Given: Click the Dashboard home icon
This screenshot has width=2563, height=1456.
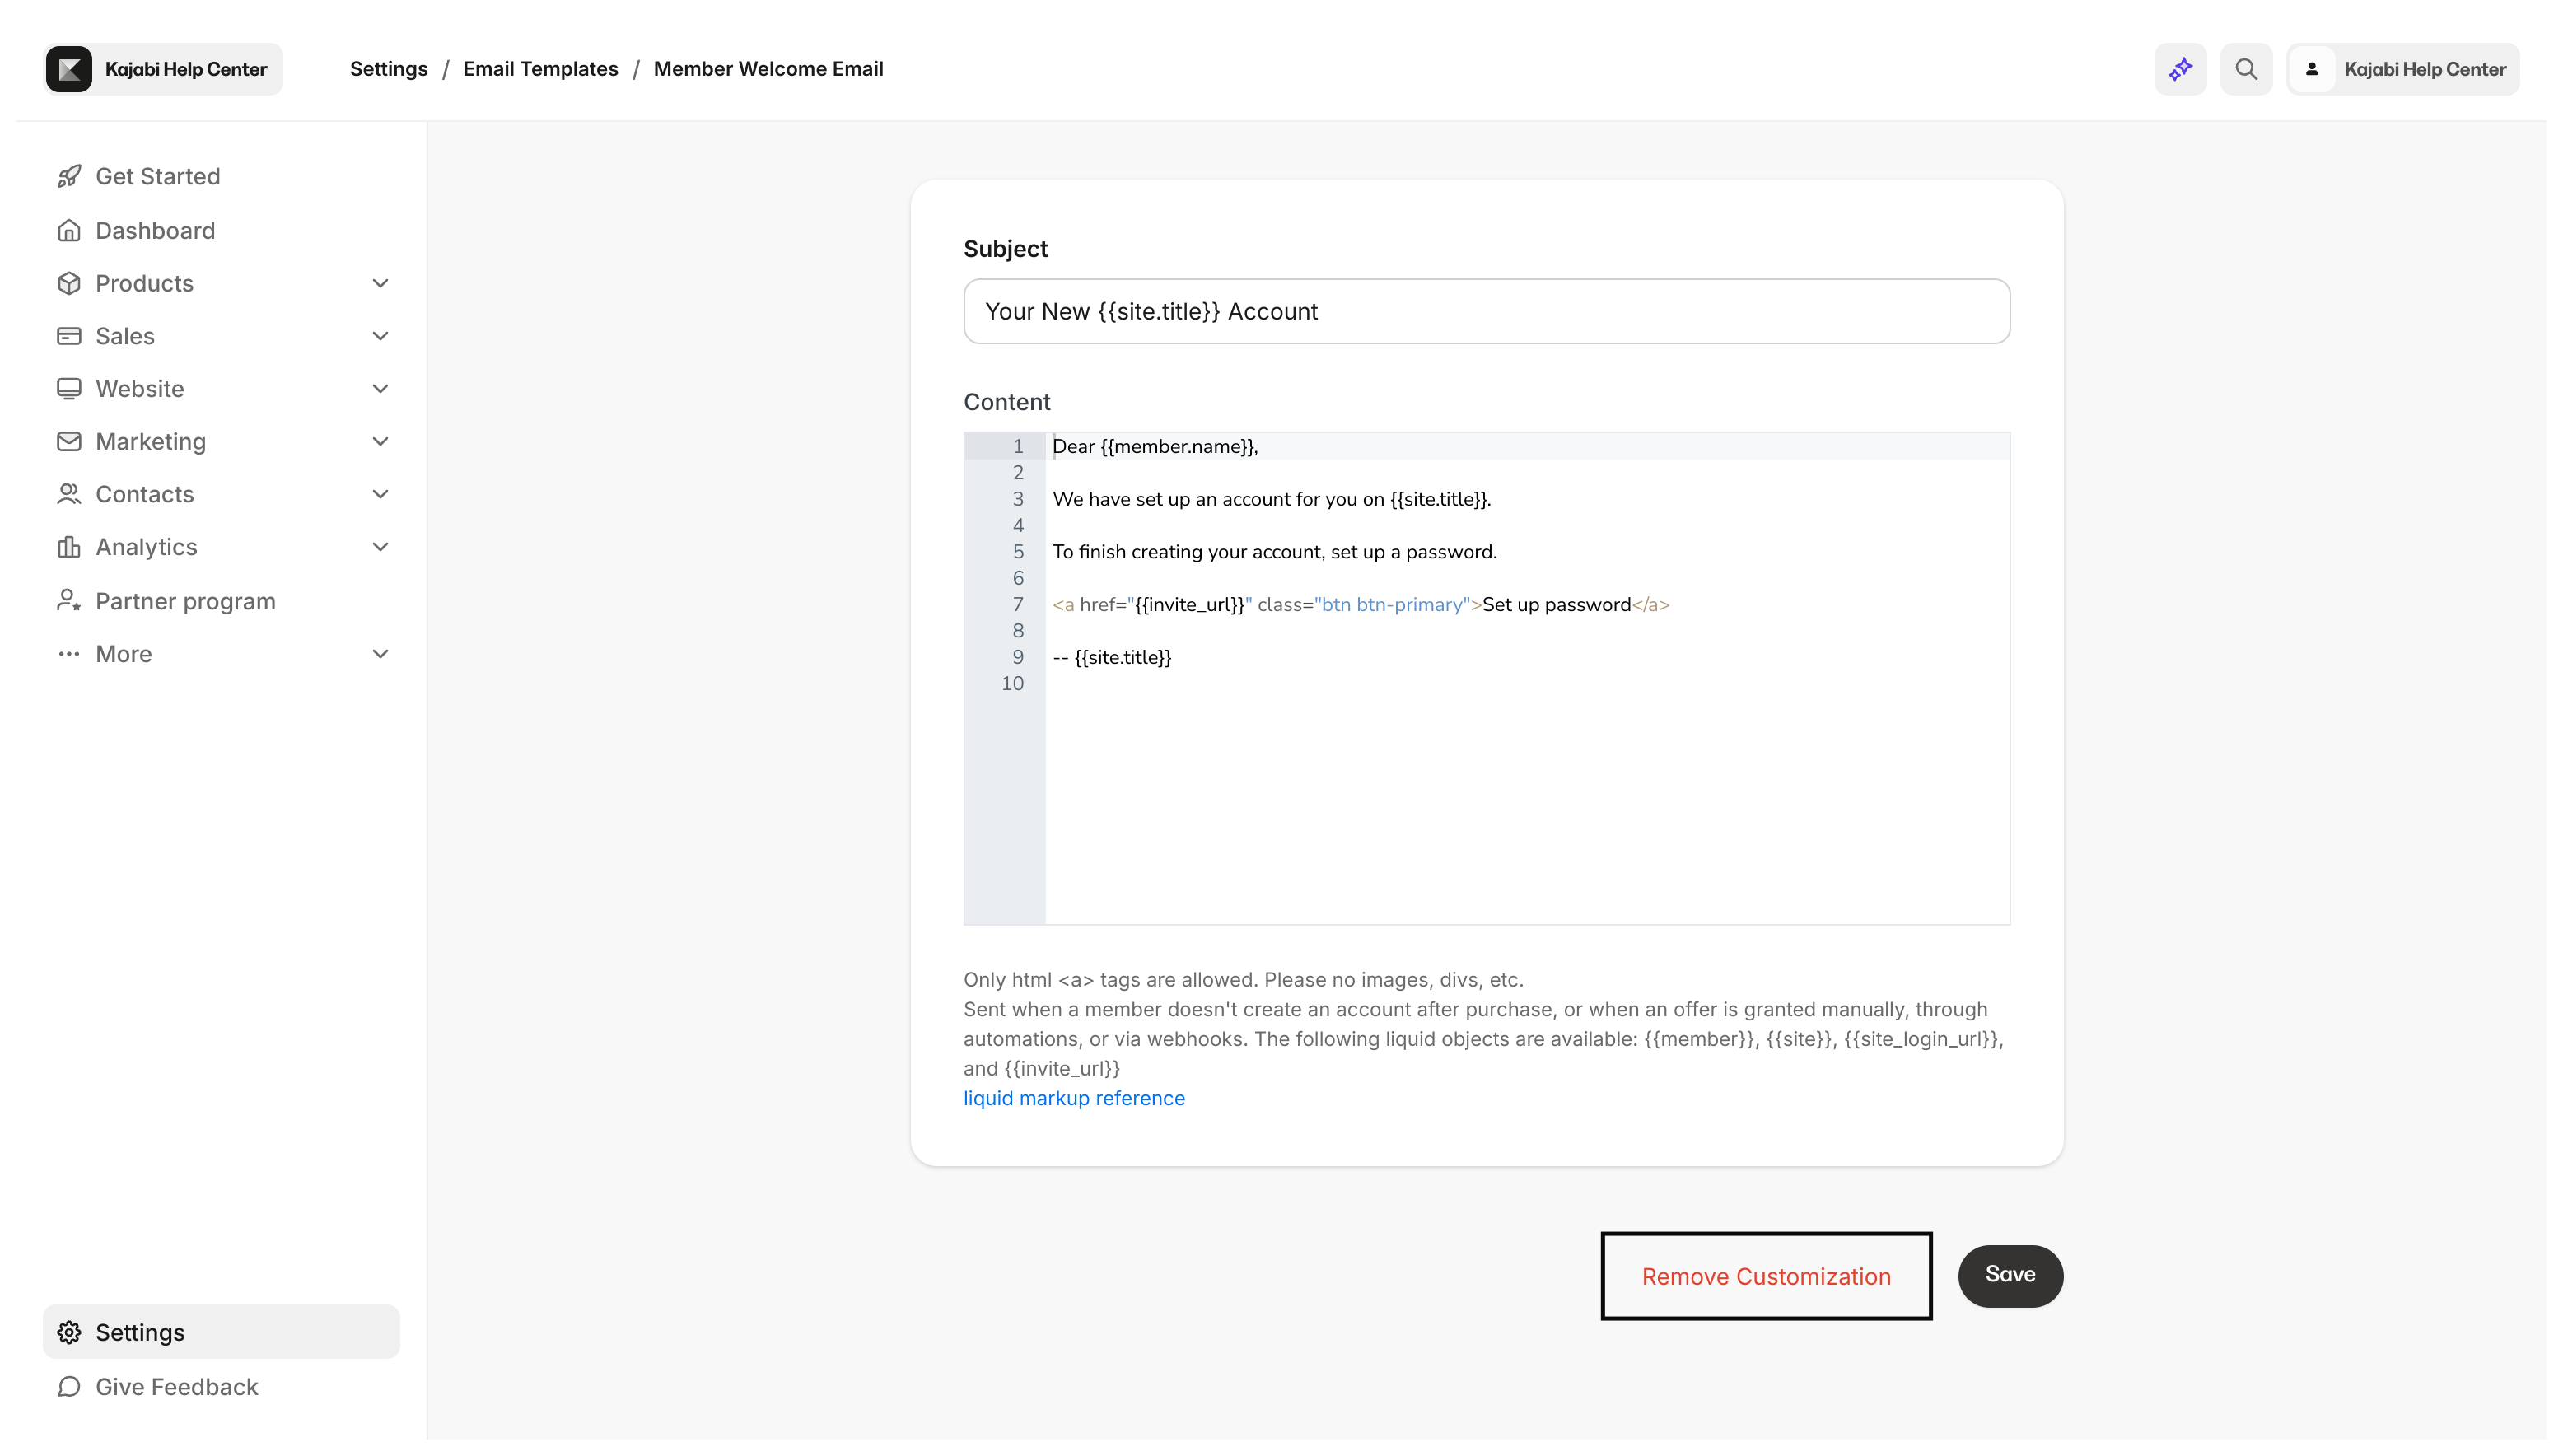Looking at the screenshot, I should [x=69, y=231].
